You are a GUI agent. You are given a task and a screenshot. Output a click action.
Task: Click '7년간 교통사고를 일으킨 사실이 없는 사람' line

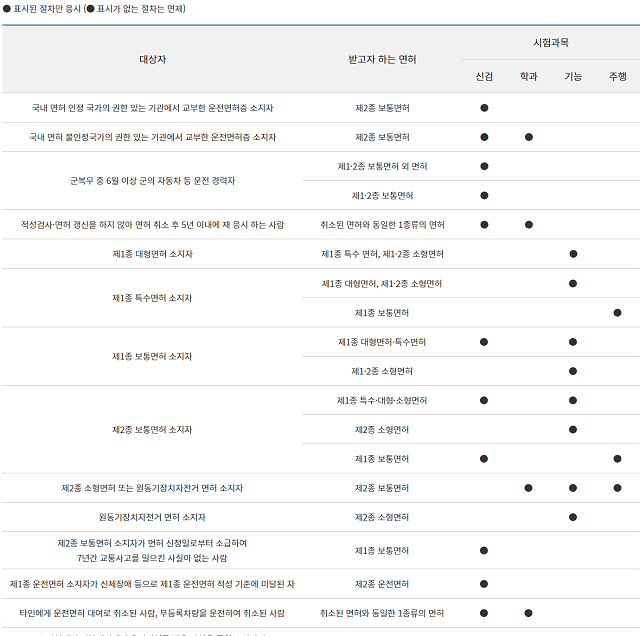(x=152, y=558)
